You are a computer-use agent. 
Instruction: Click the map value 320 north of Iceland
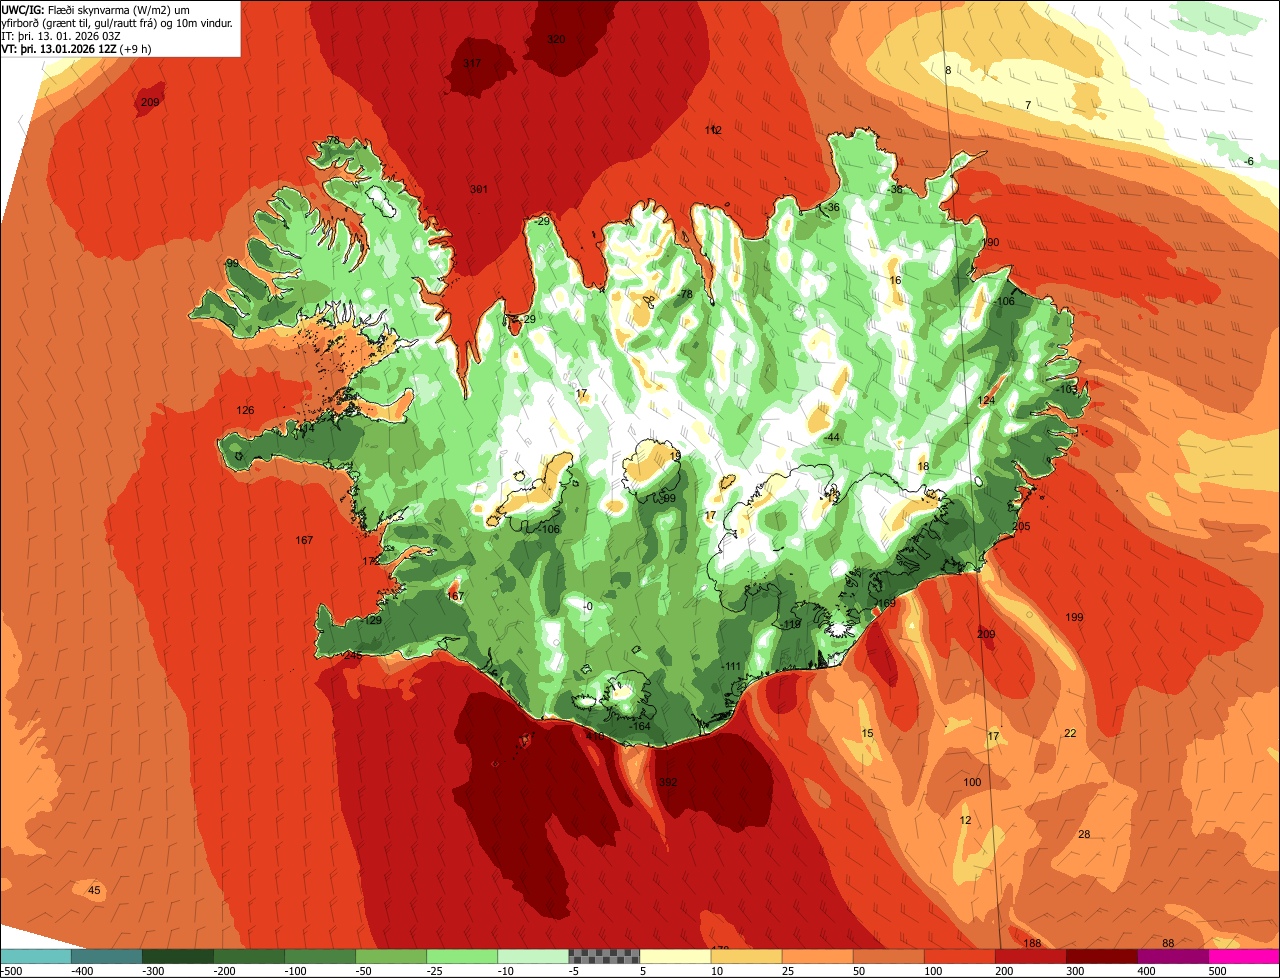[x=556, y=39]
